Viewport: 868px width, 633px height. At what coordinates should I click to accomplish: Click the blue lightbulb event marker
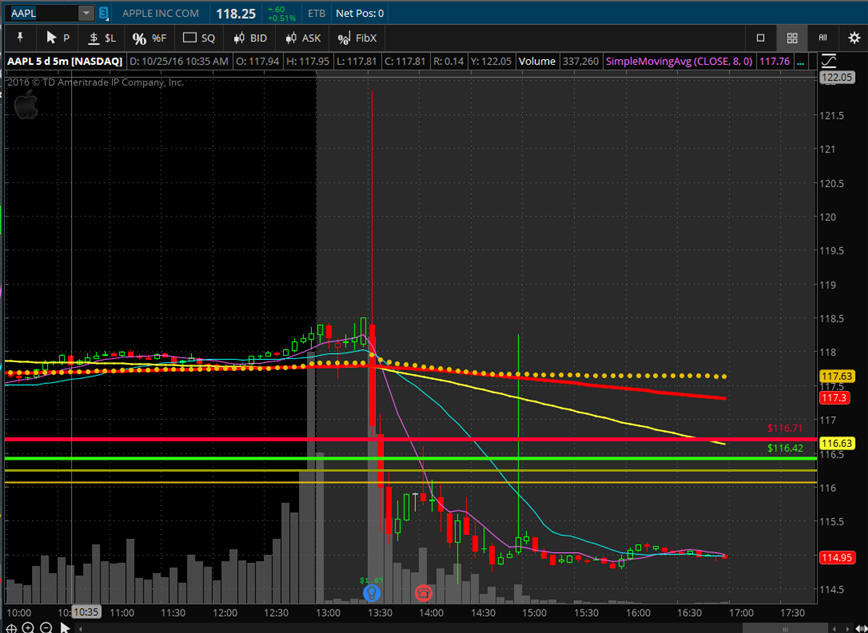click(371, 593)
